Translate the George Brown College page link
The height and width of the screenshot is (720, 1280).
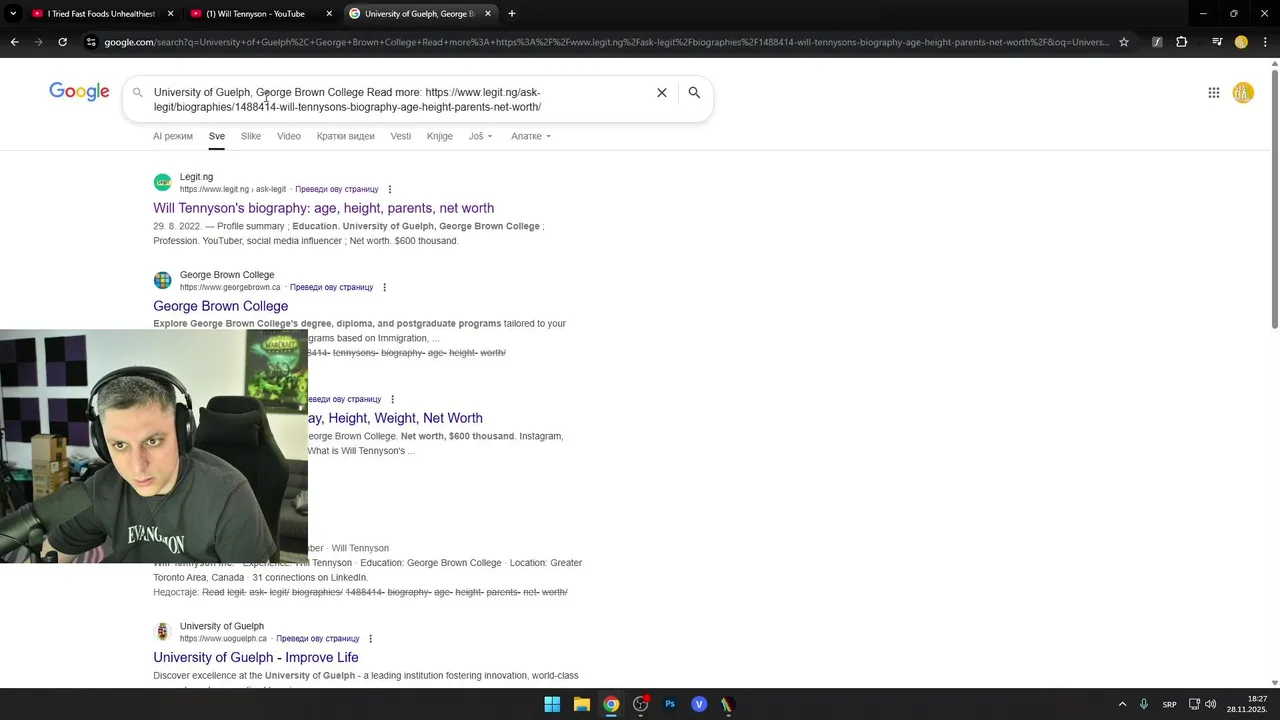(x=331, y=287)
